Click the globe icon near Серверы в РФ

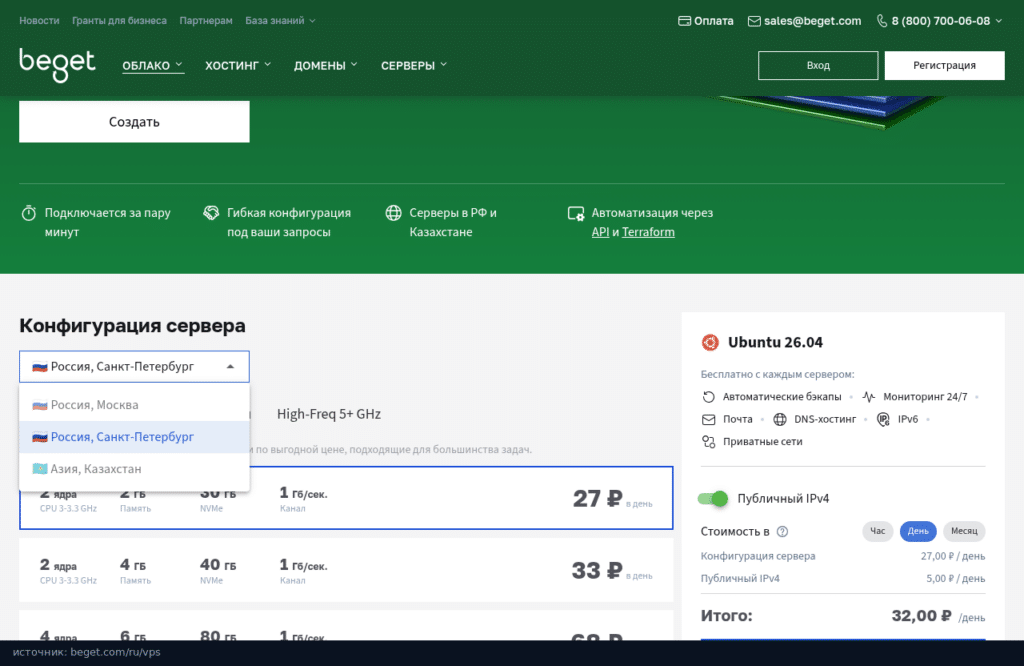point(393,213)
